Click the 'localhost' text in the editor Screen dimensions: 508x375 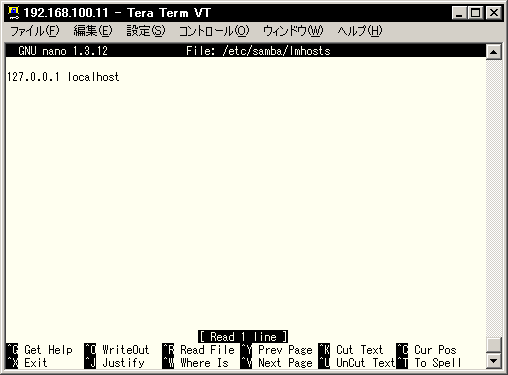pos(93,77)
